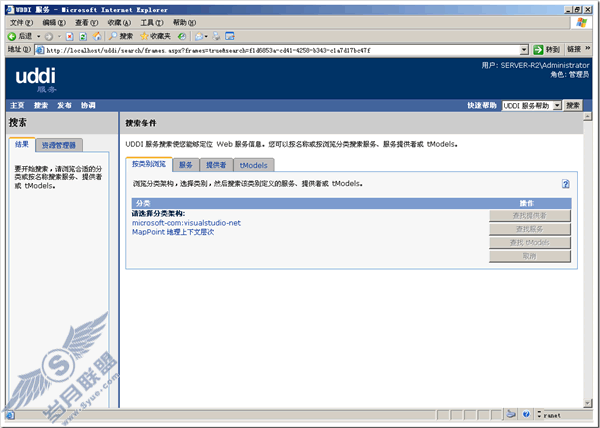Screen dimensions: 600x428
Task: Open the Mail envelope icon
Action: click(x=199, y=37)
